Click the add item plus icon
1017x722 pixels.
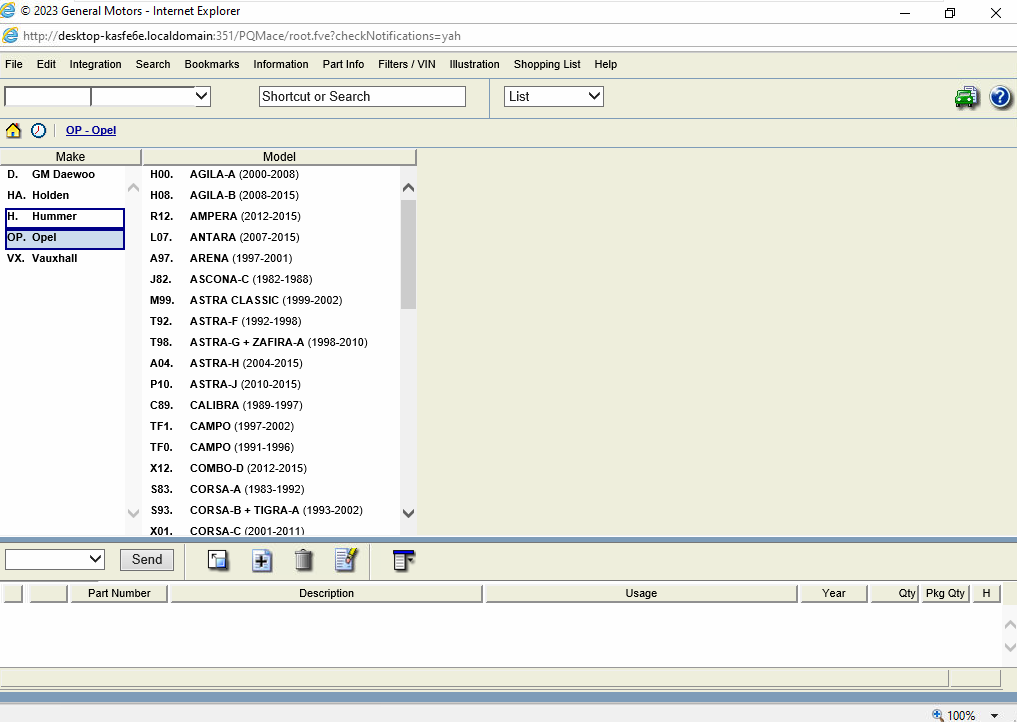[262, 560]
